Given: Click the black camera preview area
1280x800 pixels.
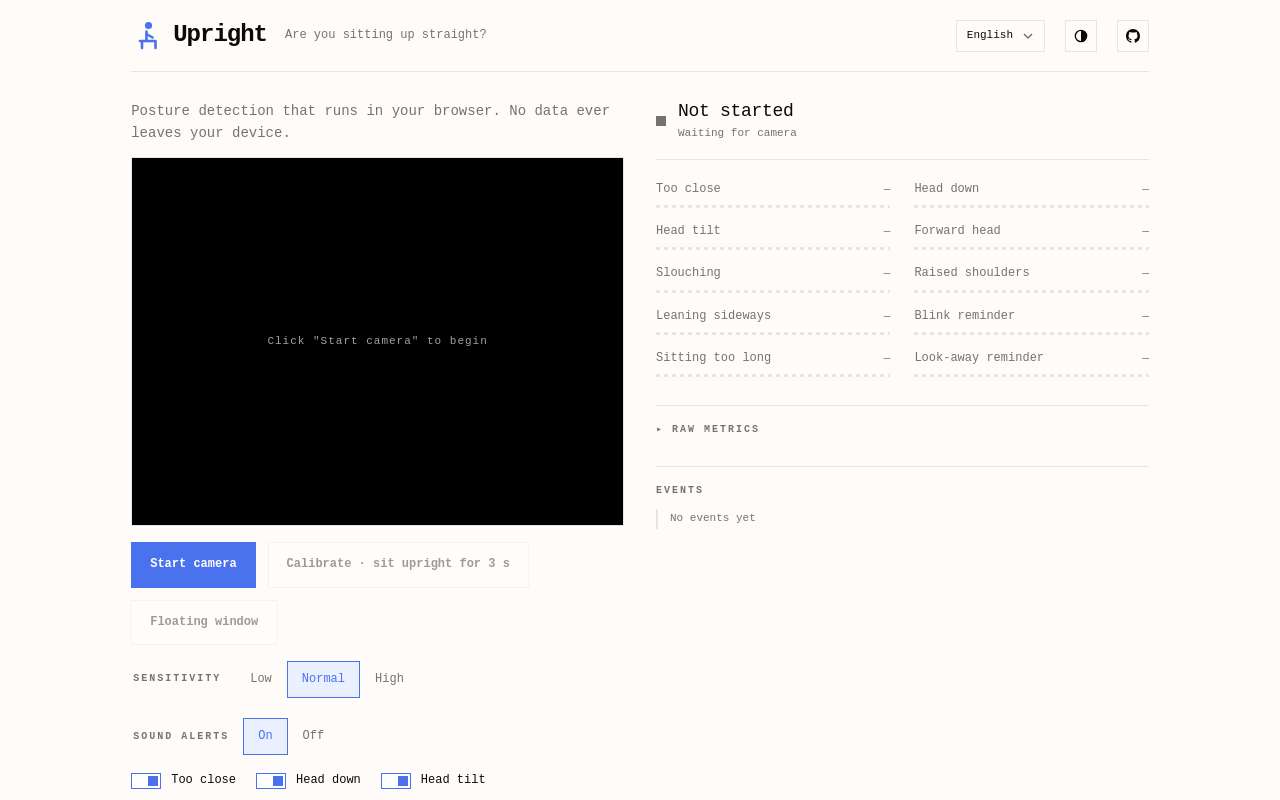Looking at the screenshot, I should tap(377, 341).
